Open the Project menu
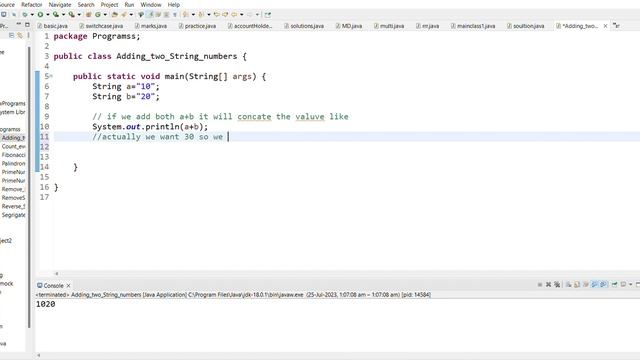640x360 pixels. pyautogui.click(x=109, y=4)
